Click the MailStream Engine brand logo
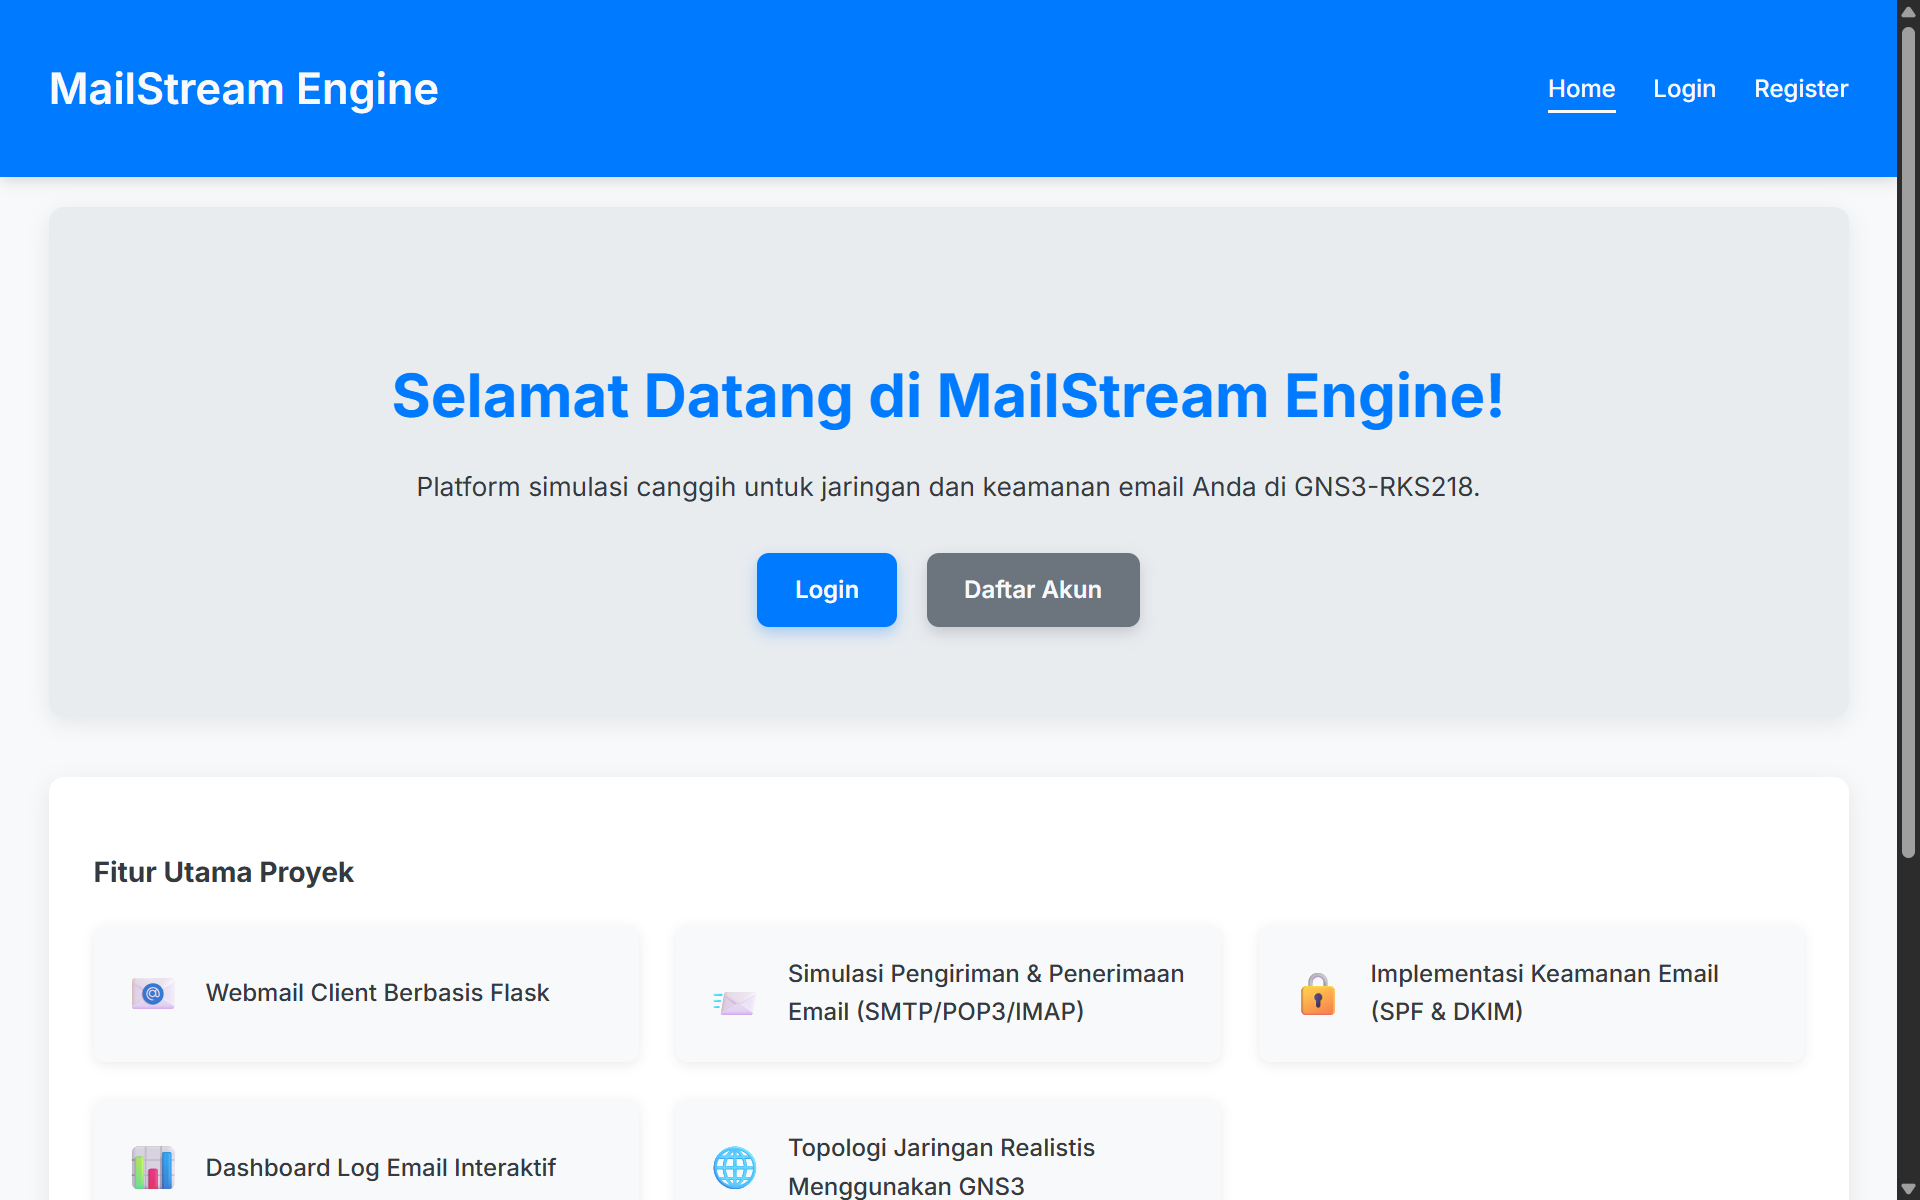Image resolution: width=1920 pixels, height=1200 pixels. (x=243, y=88)
